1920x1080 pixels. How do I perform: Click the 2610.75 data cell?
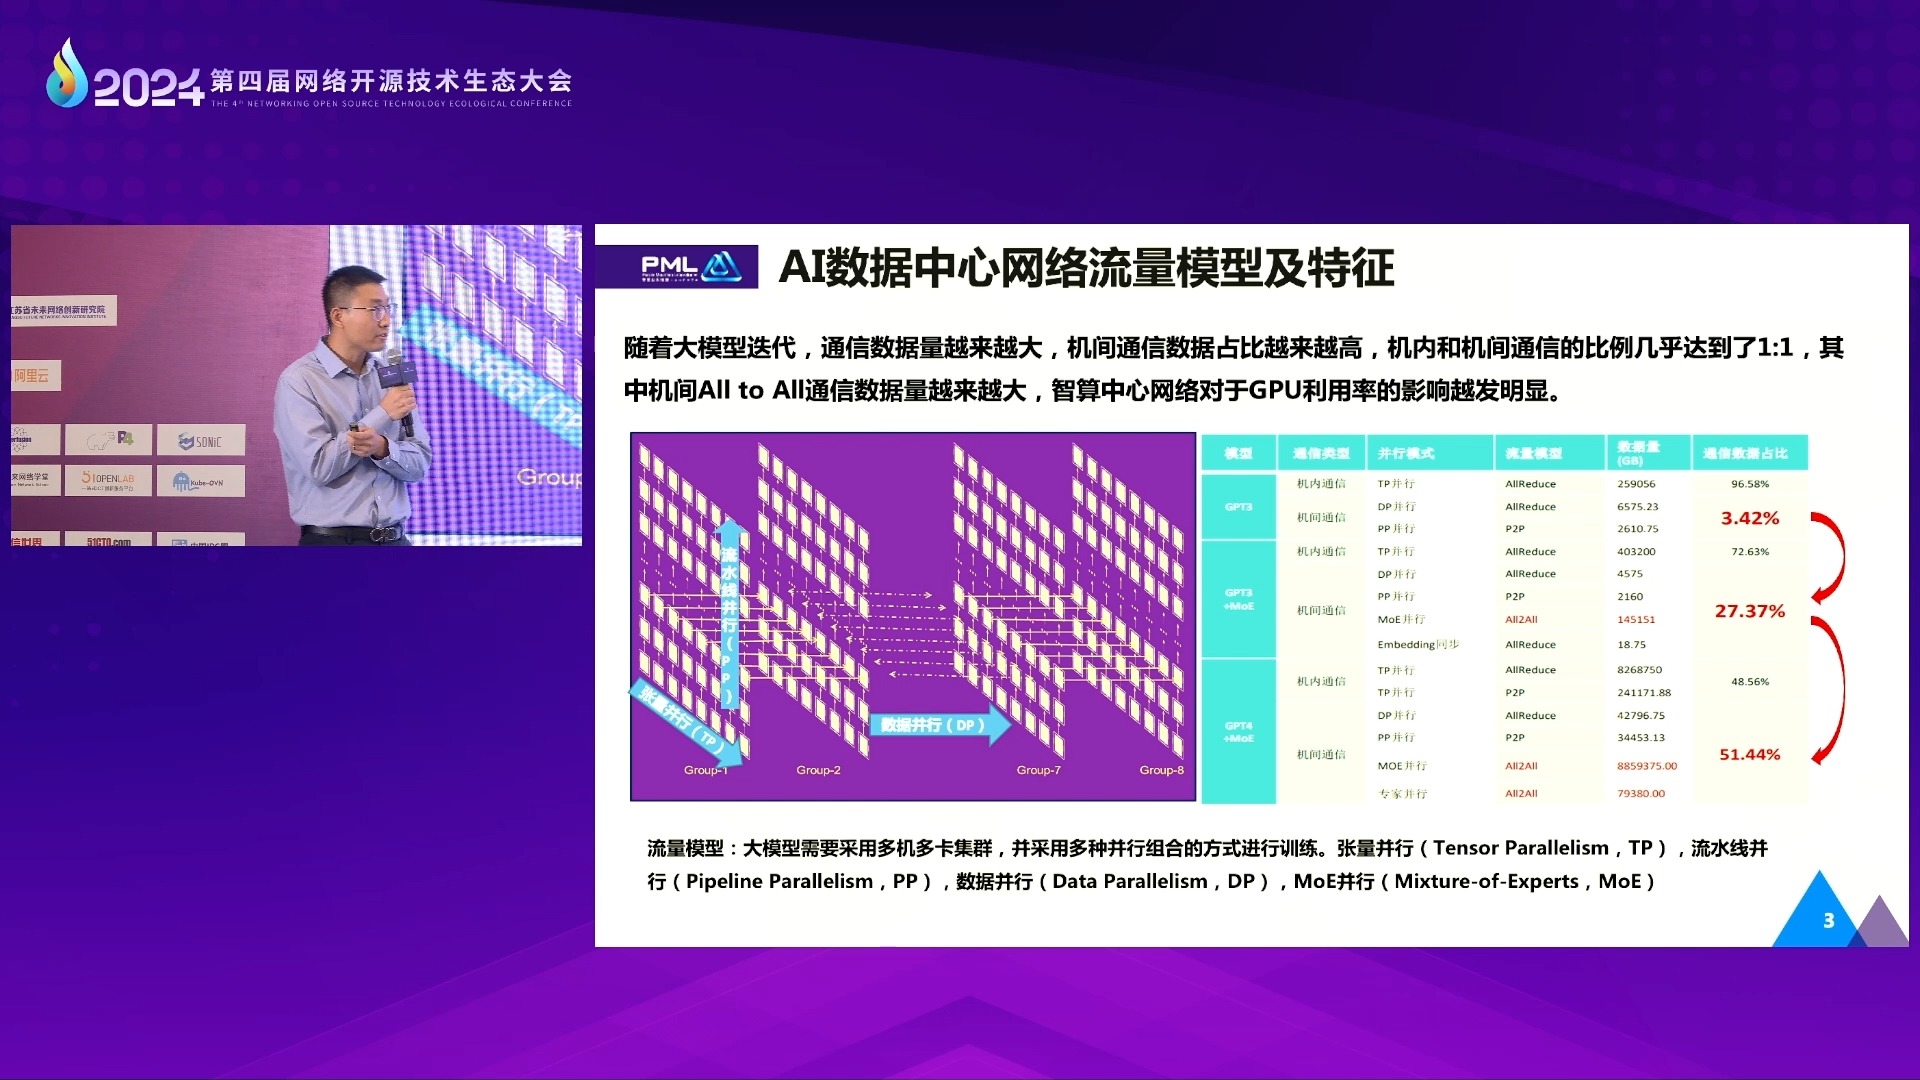[1637, 529]
